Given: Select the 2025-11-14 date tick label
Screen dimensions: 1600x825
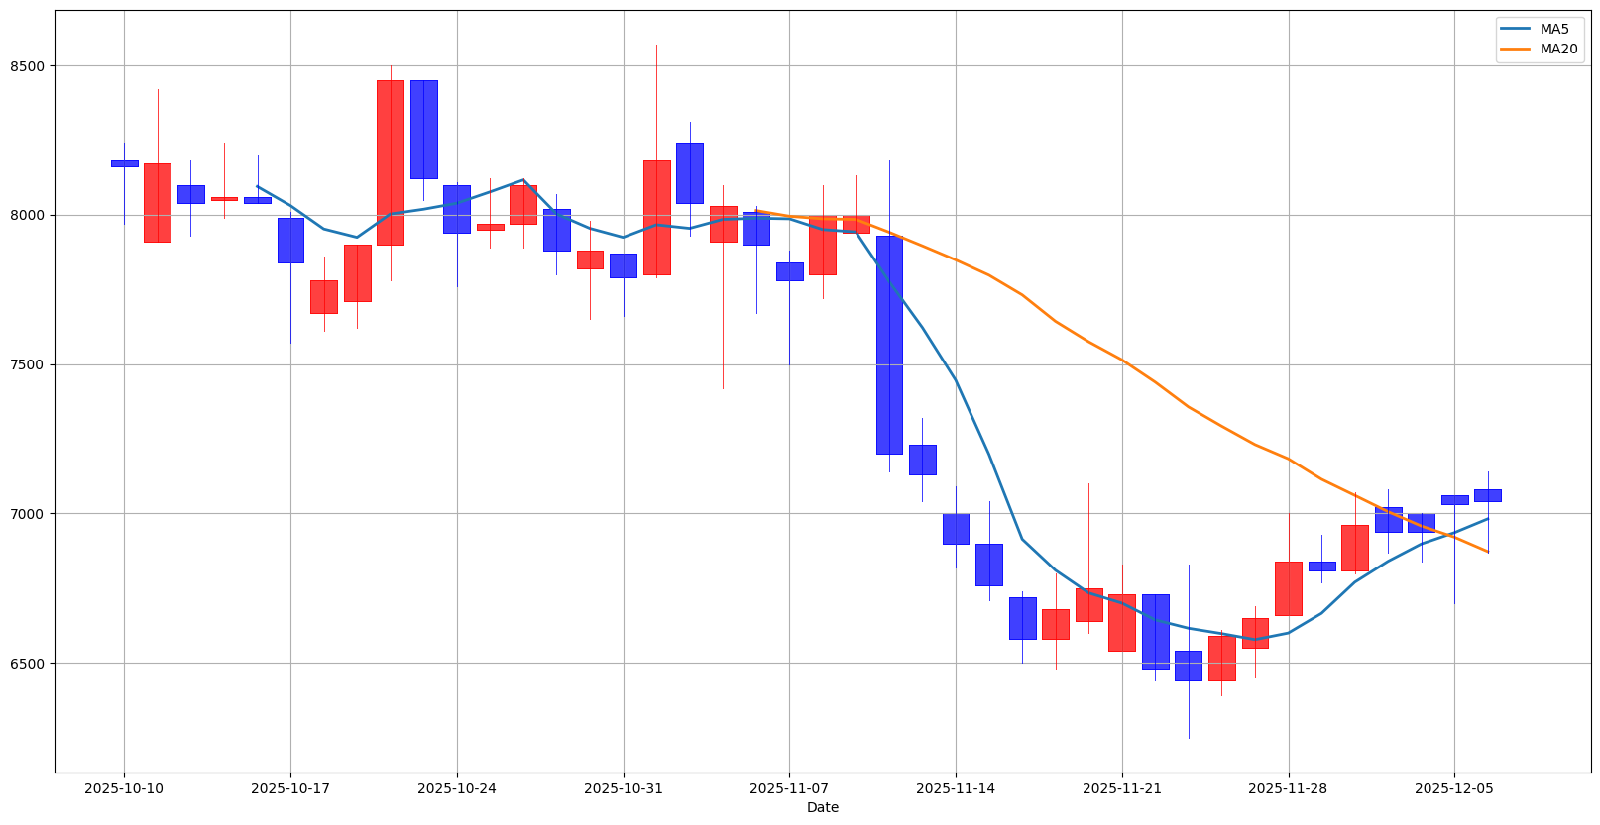Looking at the screenshot, I should click(x=956, y=788).
